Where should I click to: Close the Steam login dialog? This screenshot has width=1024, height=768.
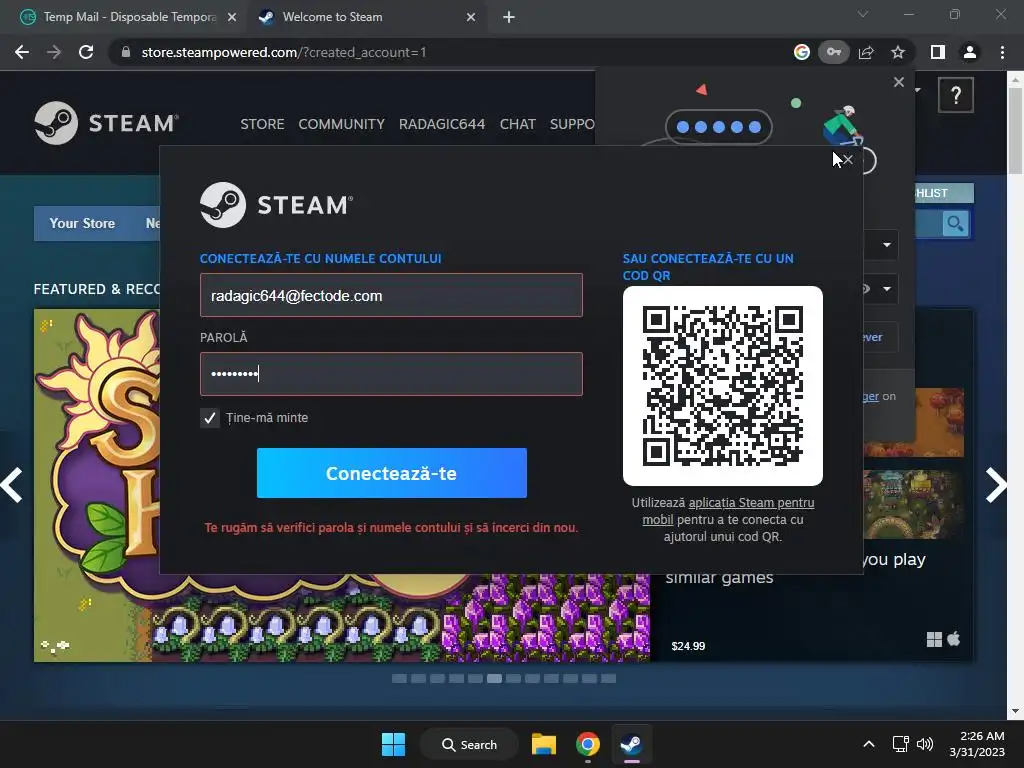pos(848,159)
